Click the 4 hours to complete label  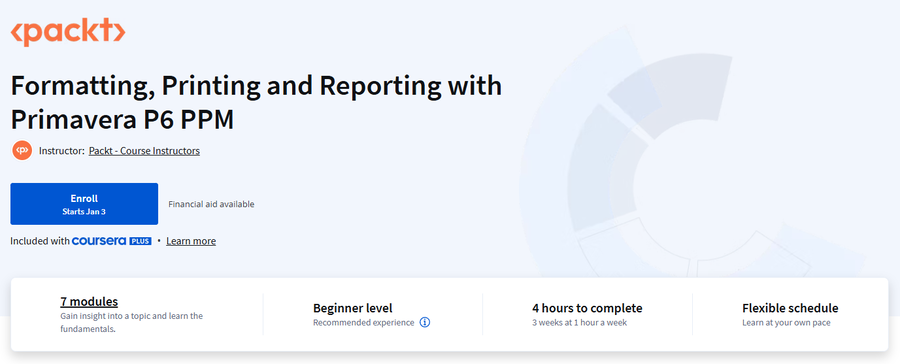pyautogui.click(x=587, y=308)
